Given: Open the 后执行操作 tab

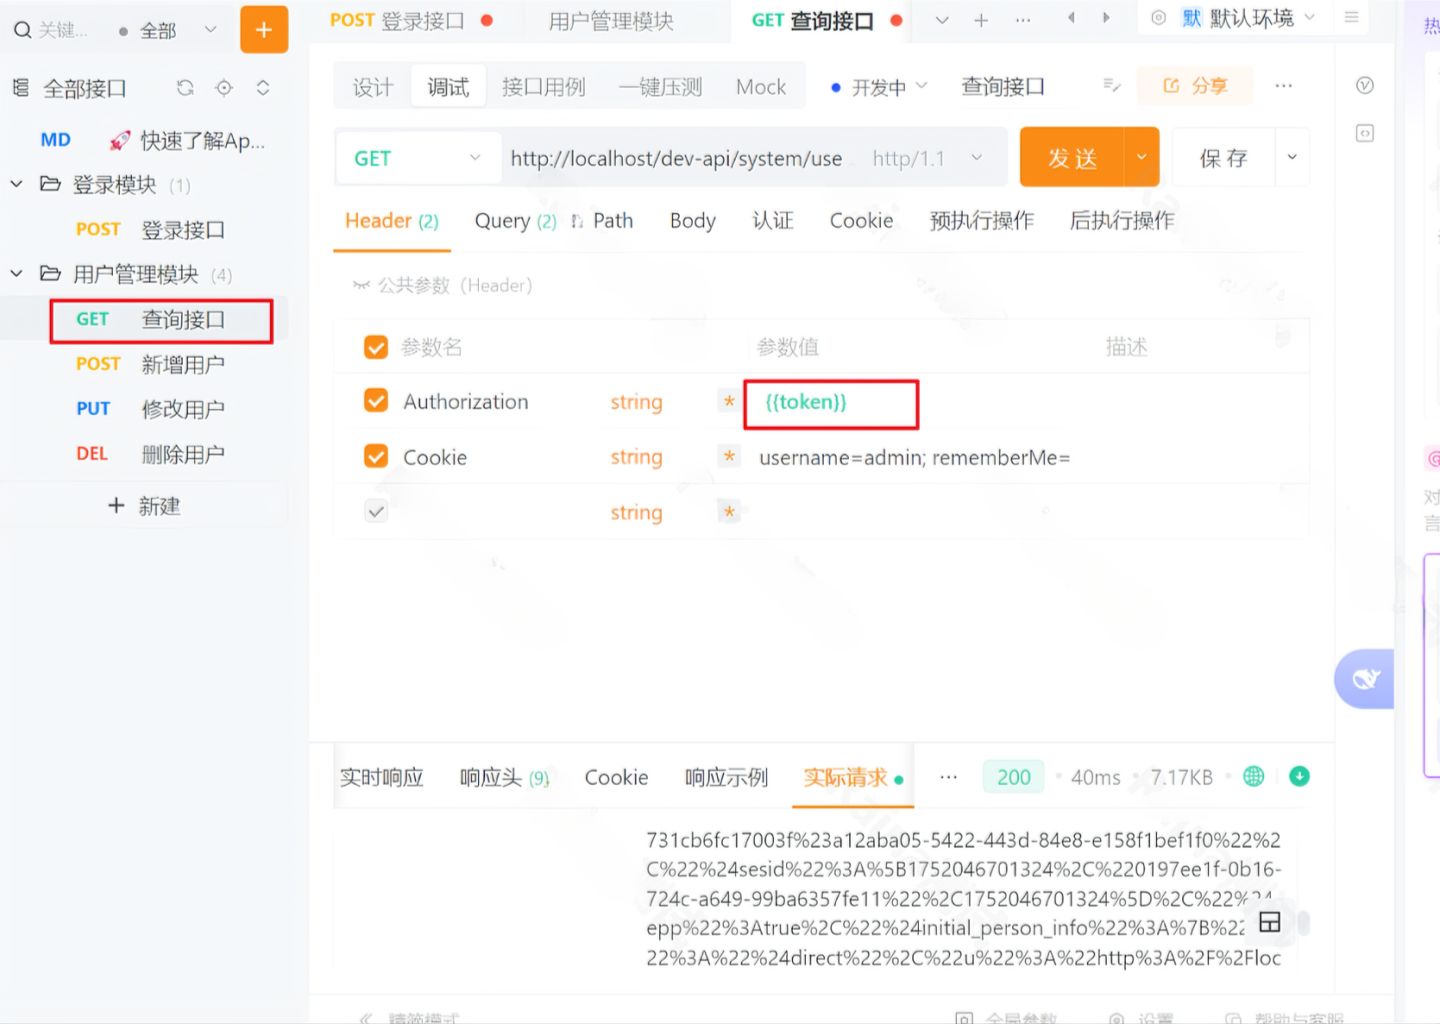Looking at the screenshot, I should pos(1122,221).
